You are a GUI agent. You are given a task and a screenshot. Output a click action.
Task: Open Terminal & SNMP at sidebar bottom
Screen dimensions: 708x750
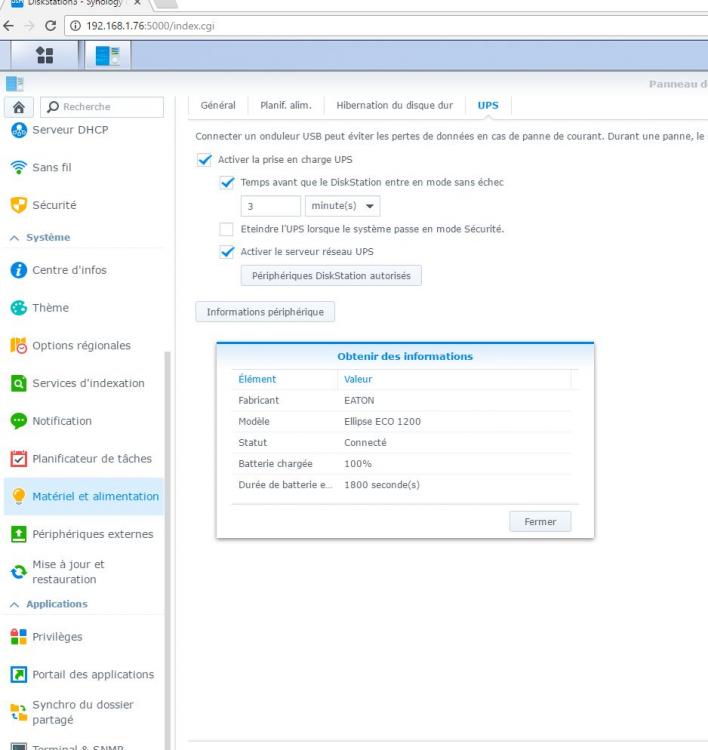[77, 747]
